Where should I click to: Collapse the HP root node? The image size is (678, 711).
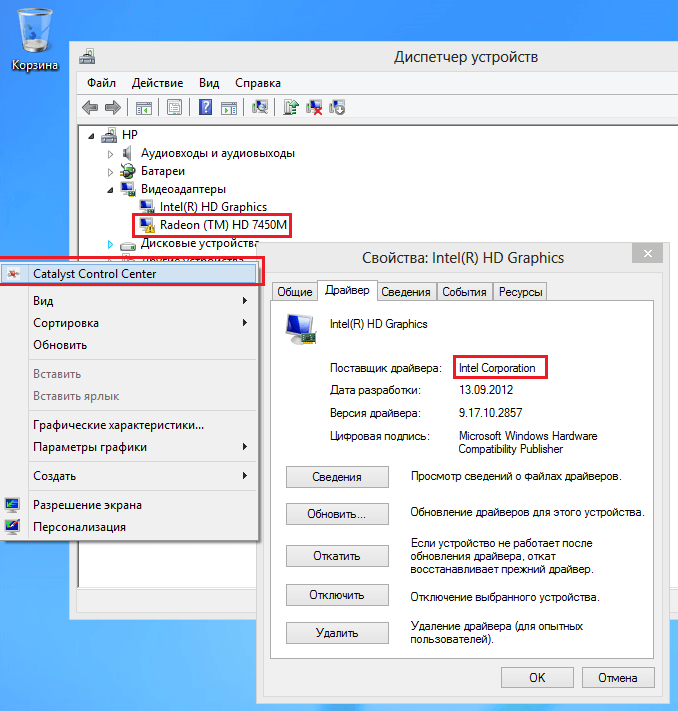[x=91, y=136]
